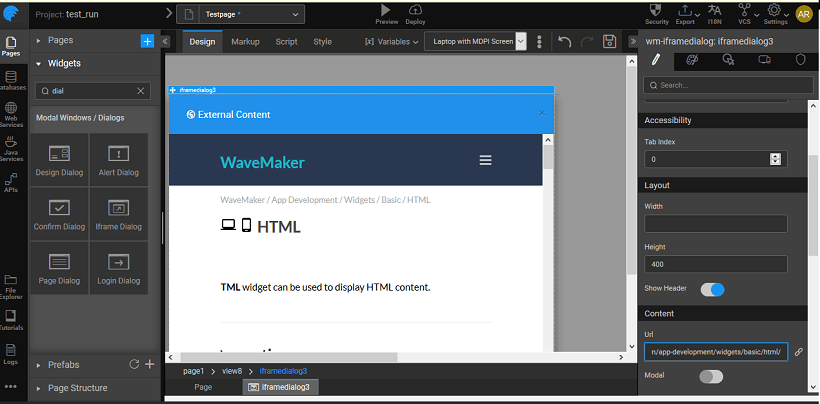Click the Undo arrow icon
820x404 pixels.
(565, 42)
